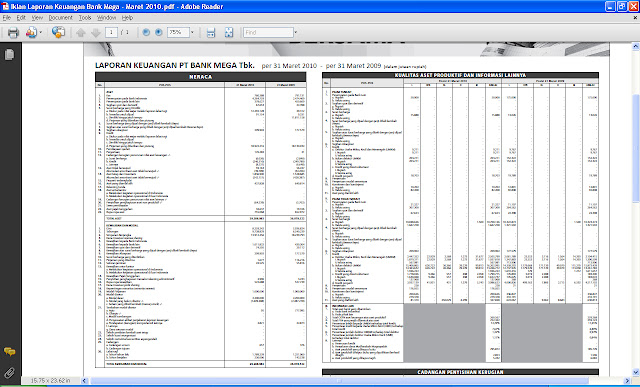The height and width of the screenshot is (387, 640).
Task: Click the 'CADANGAN PENYISIHAN KERUGIAN' header
Action: 460,372
